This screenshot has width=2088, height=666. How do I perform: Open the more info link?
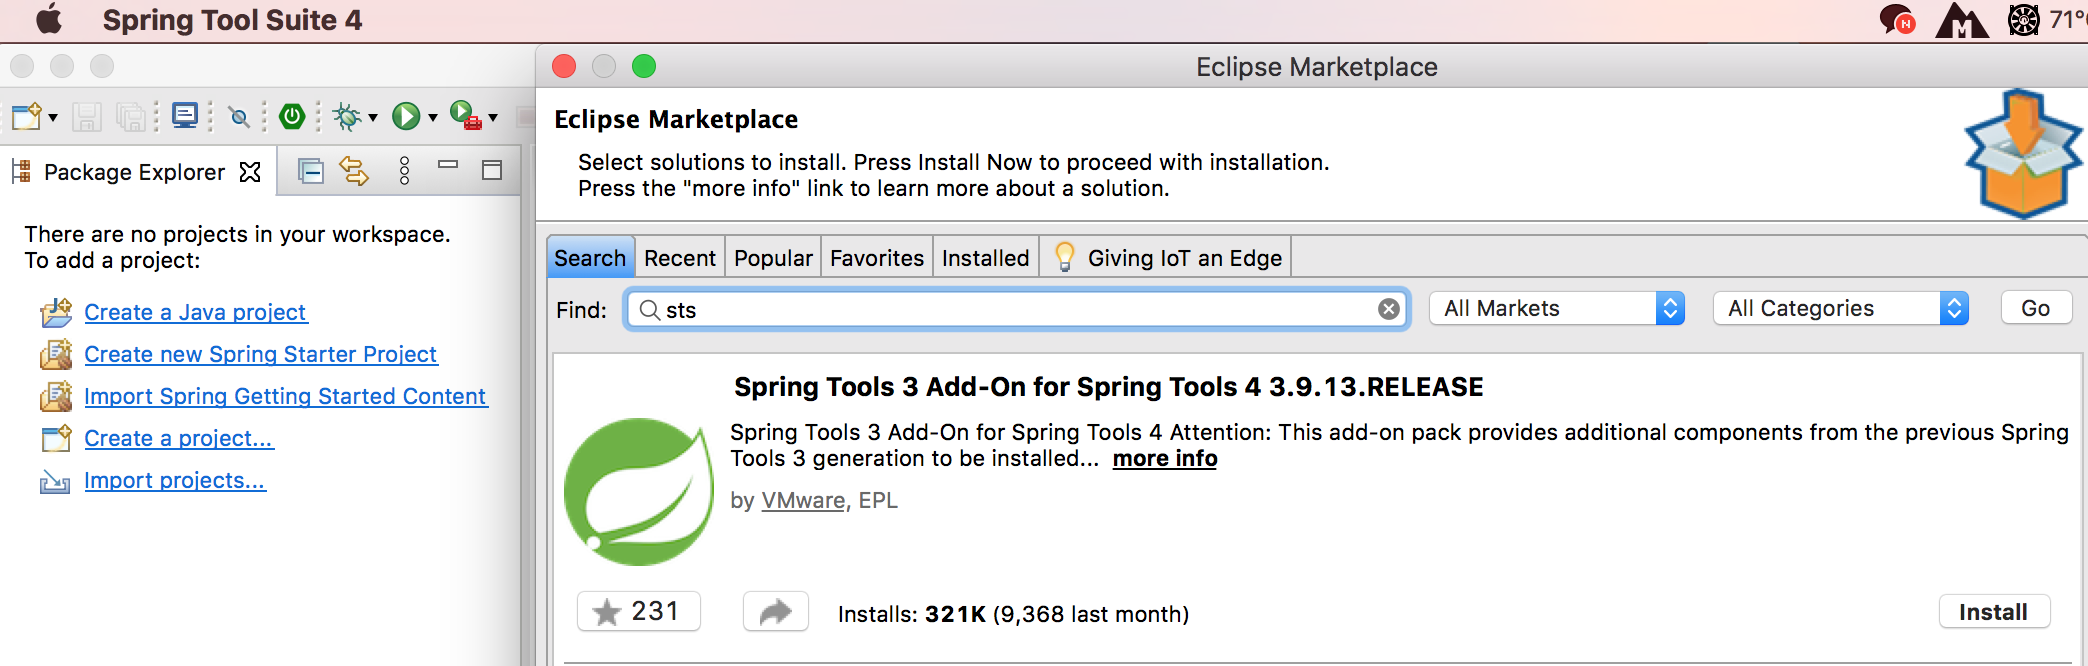click(1165, 458)
